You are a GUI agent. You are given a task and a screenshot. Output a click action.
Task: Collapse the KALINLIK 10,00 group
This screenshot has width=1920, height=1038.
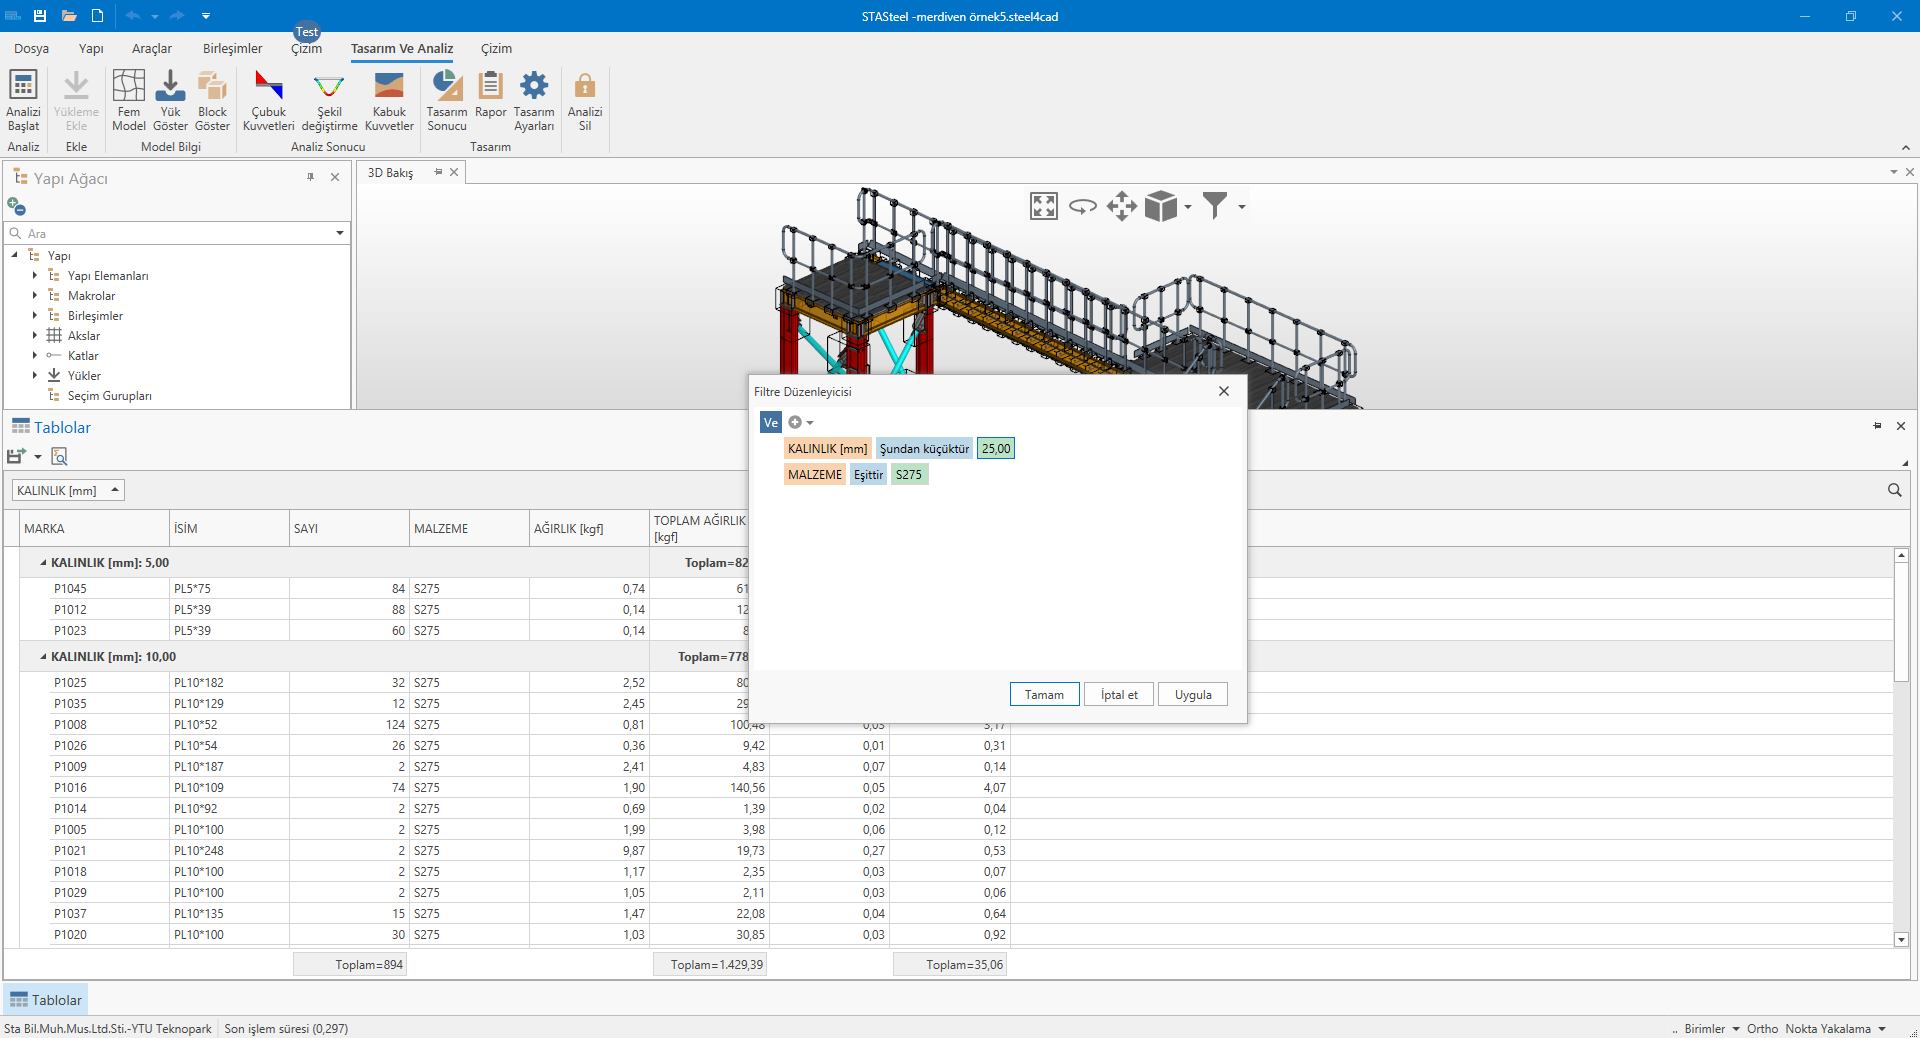click(43, 657)
